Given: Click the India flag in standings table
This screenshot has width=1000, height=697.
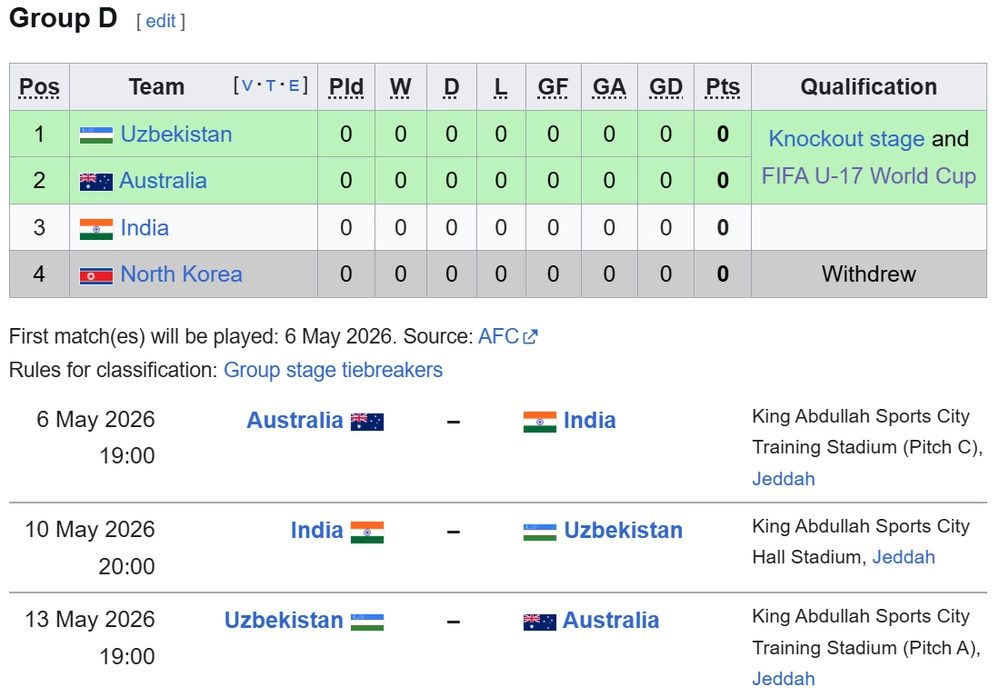Looking at the screenshot, I should point(96,229).
